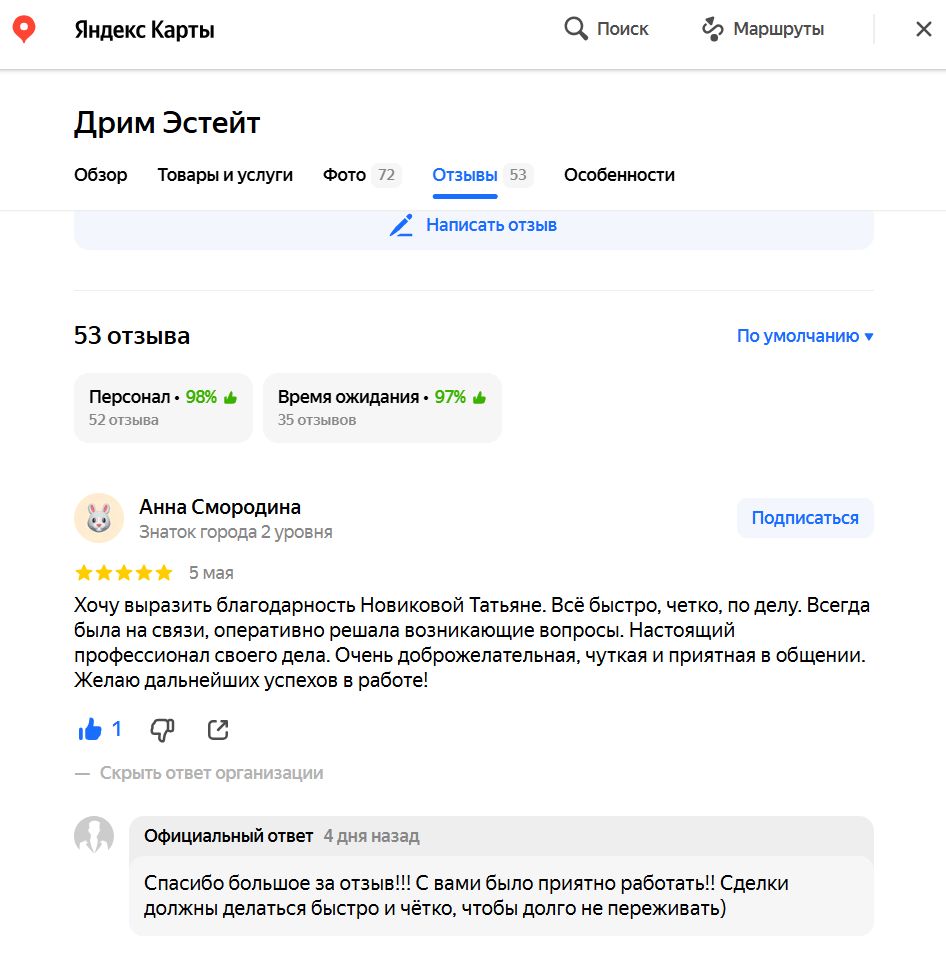Screen dimensions: 946x969
Task: Open the Особенности tab
Action: (x=620, y=174)
